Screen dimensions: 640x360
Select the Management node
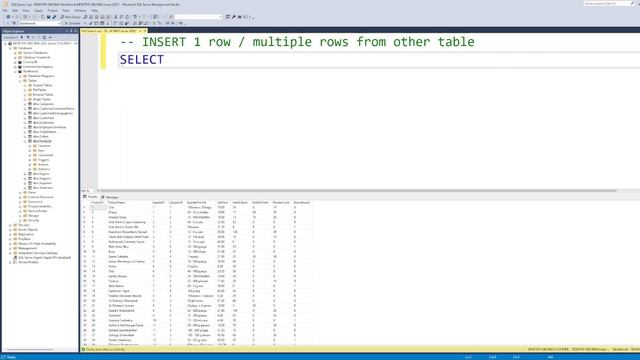tap(27, 248)
